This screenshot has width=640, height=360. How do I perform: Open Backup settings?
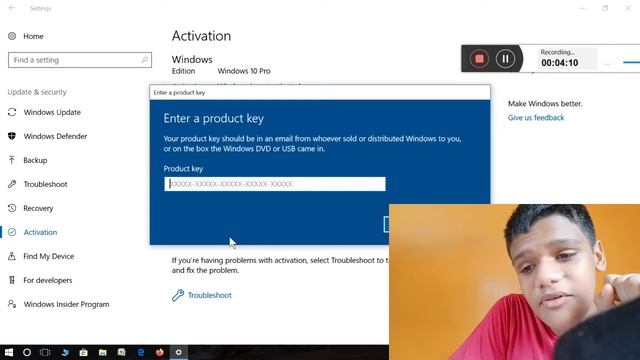click(x=35, y=160)
